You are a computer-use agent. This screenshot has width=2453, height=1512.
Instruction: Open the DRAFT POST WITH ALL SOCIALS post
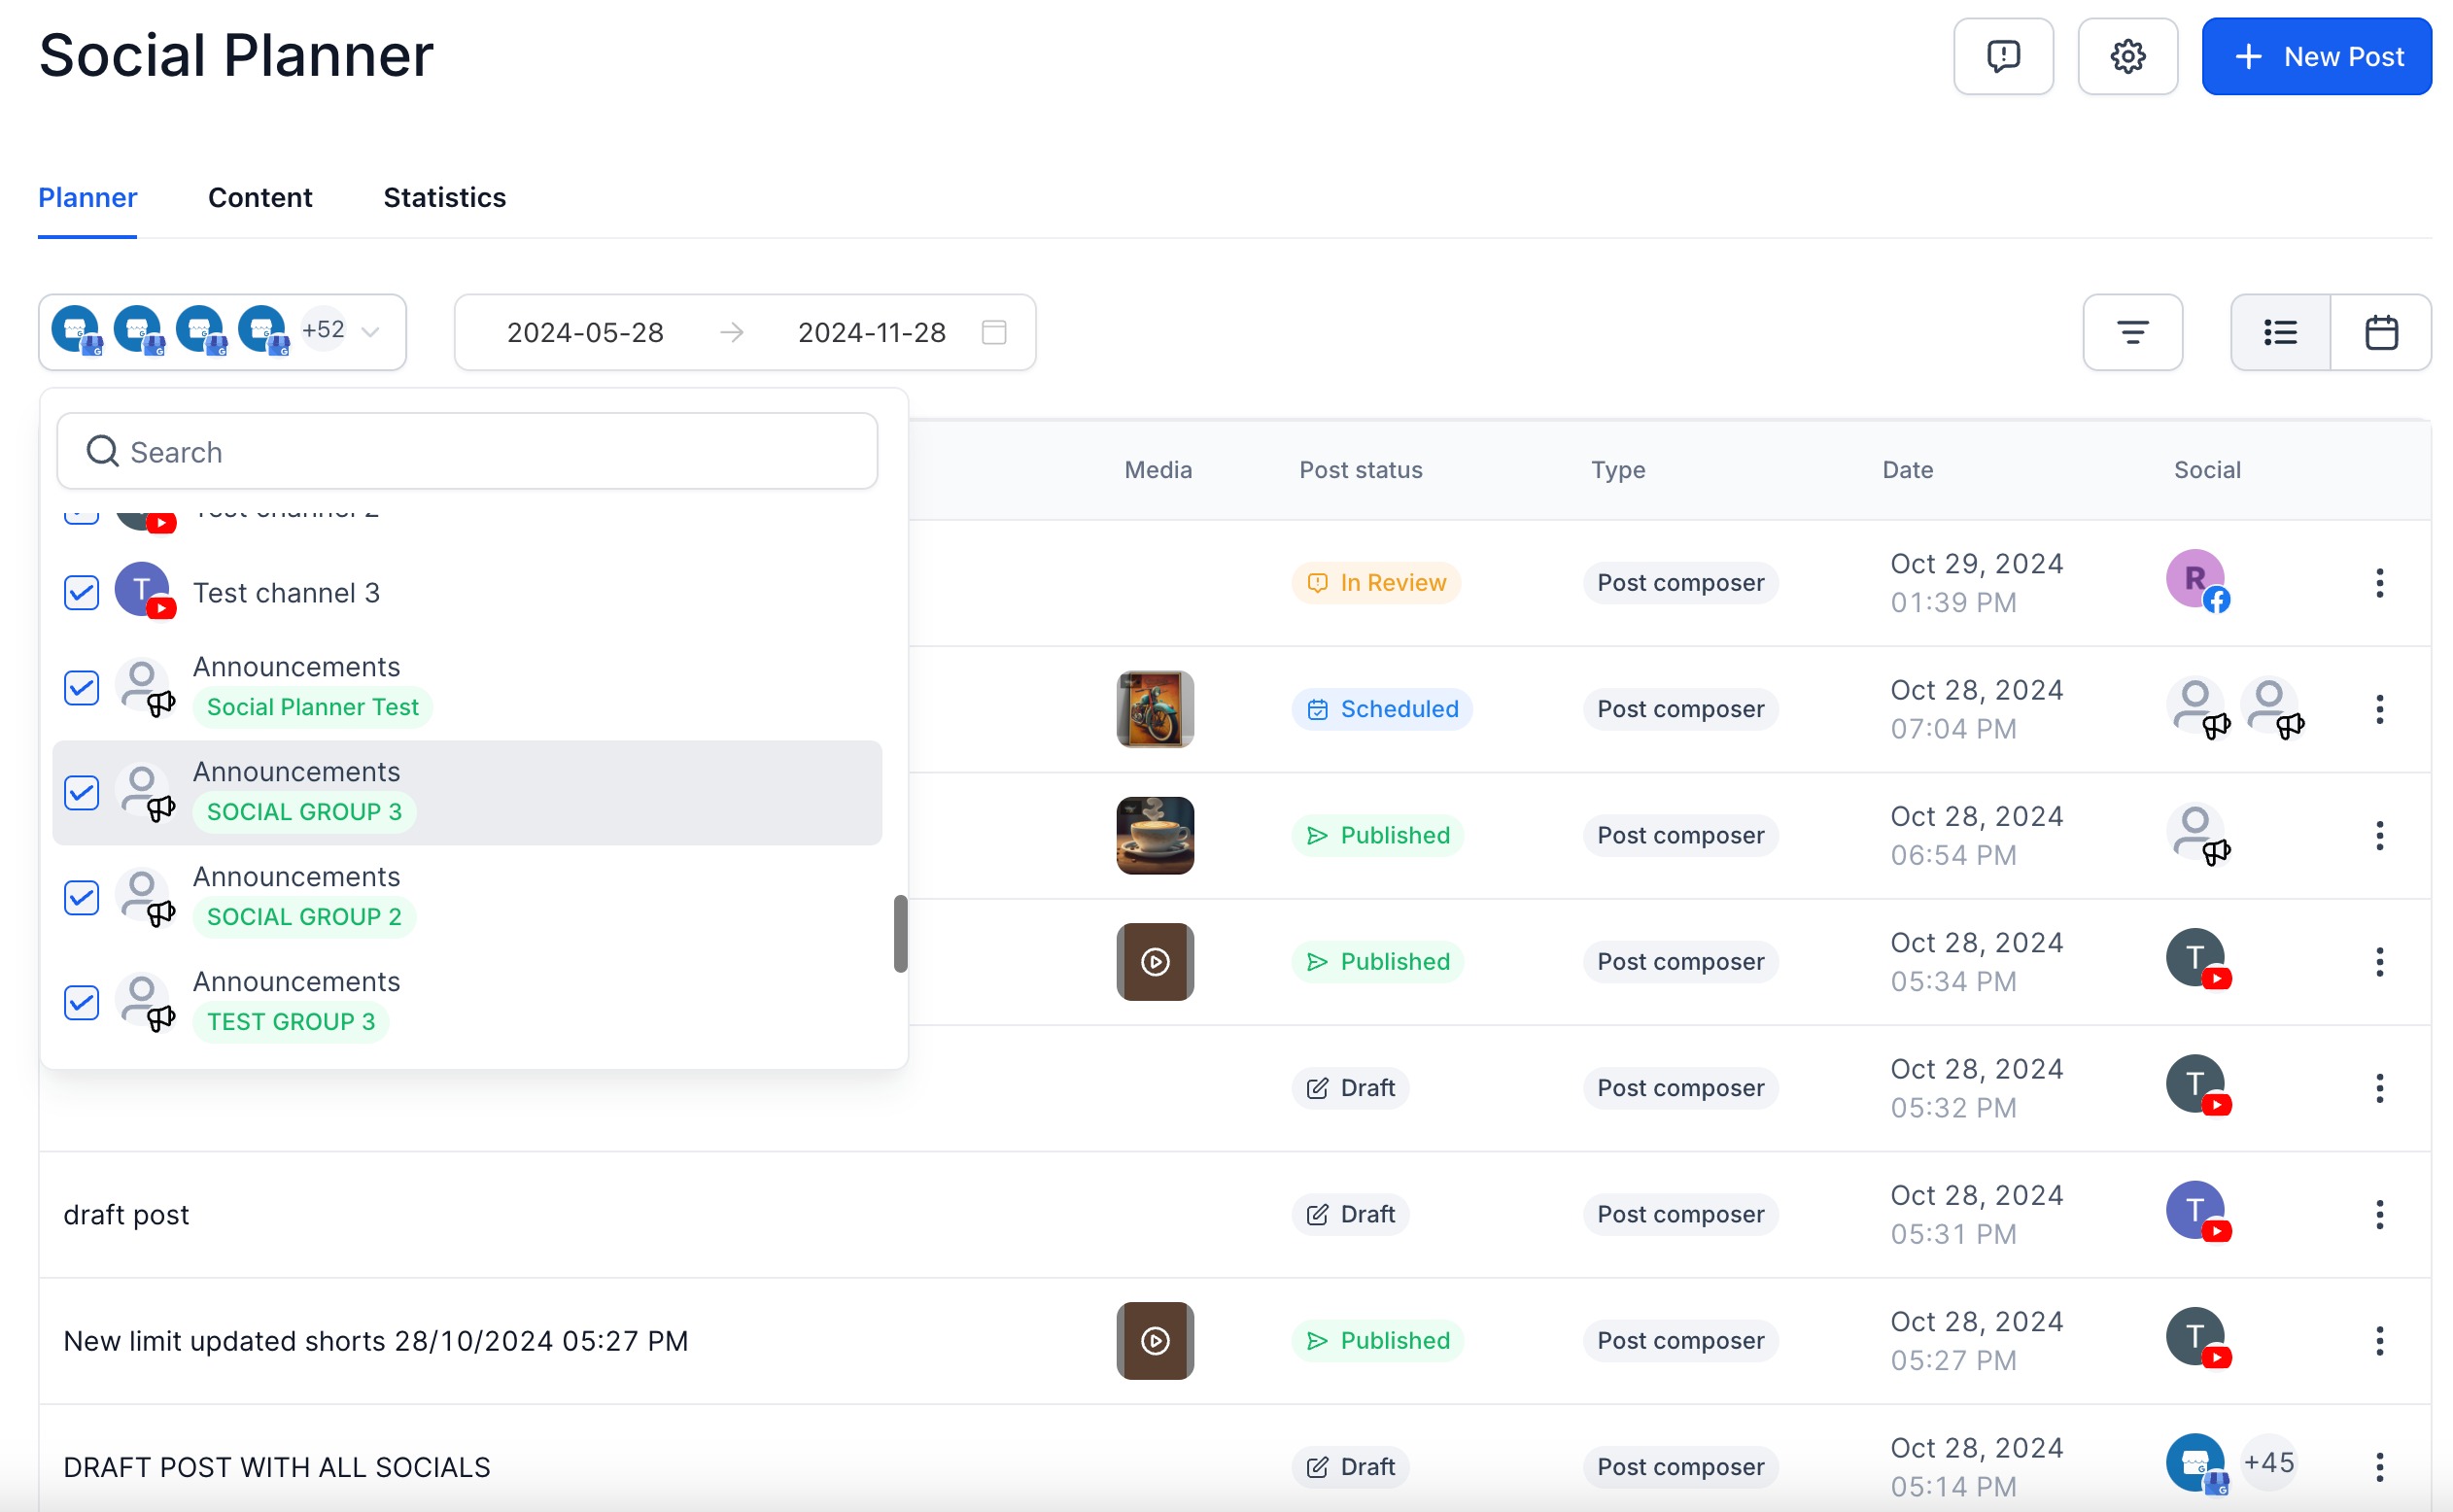(277, 1467)
